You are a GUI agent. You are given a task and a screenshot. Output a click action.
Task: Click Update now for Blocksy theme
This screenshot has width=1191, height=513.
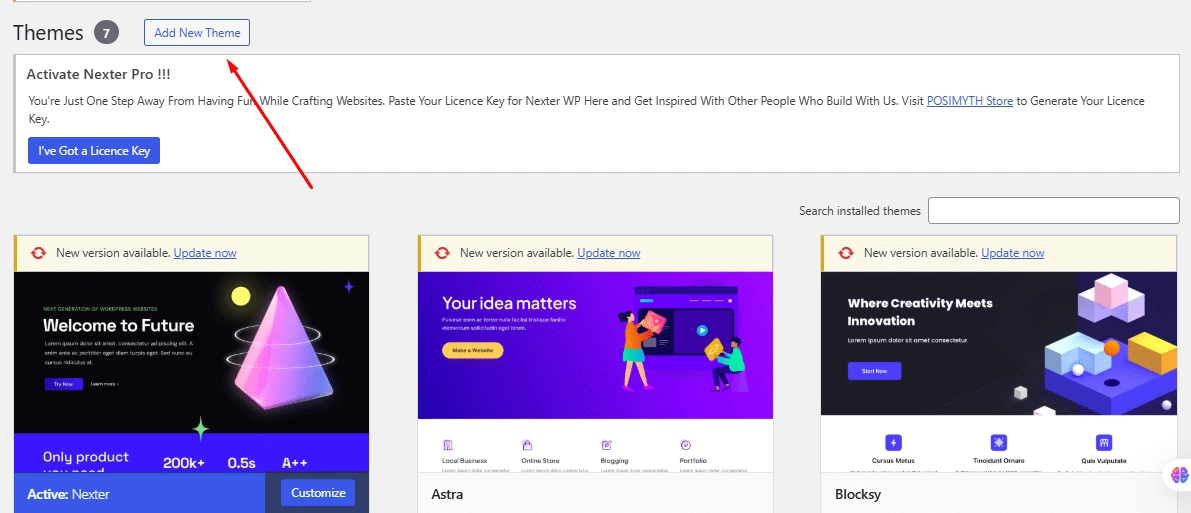pos(1012,253)
